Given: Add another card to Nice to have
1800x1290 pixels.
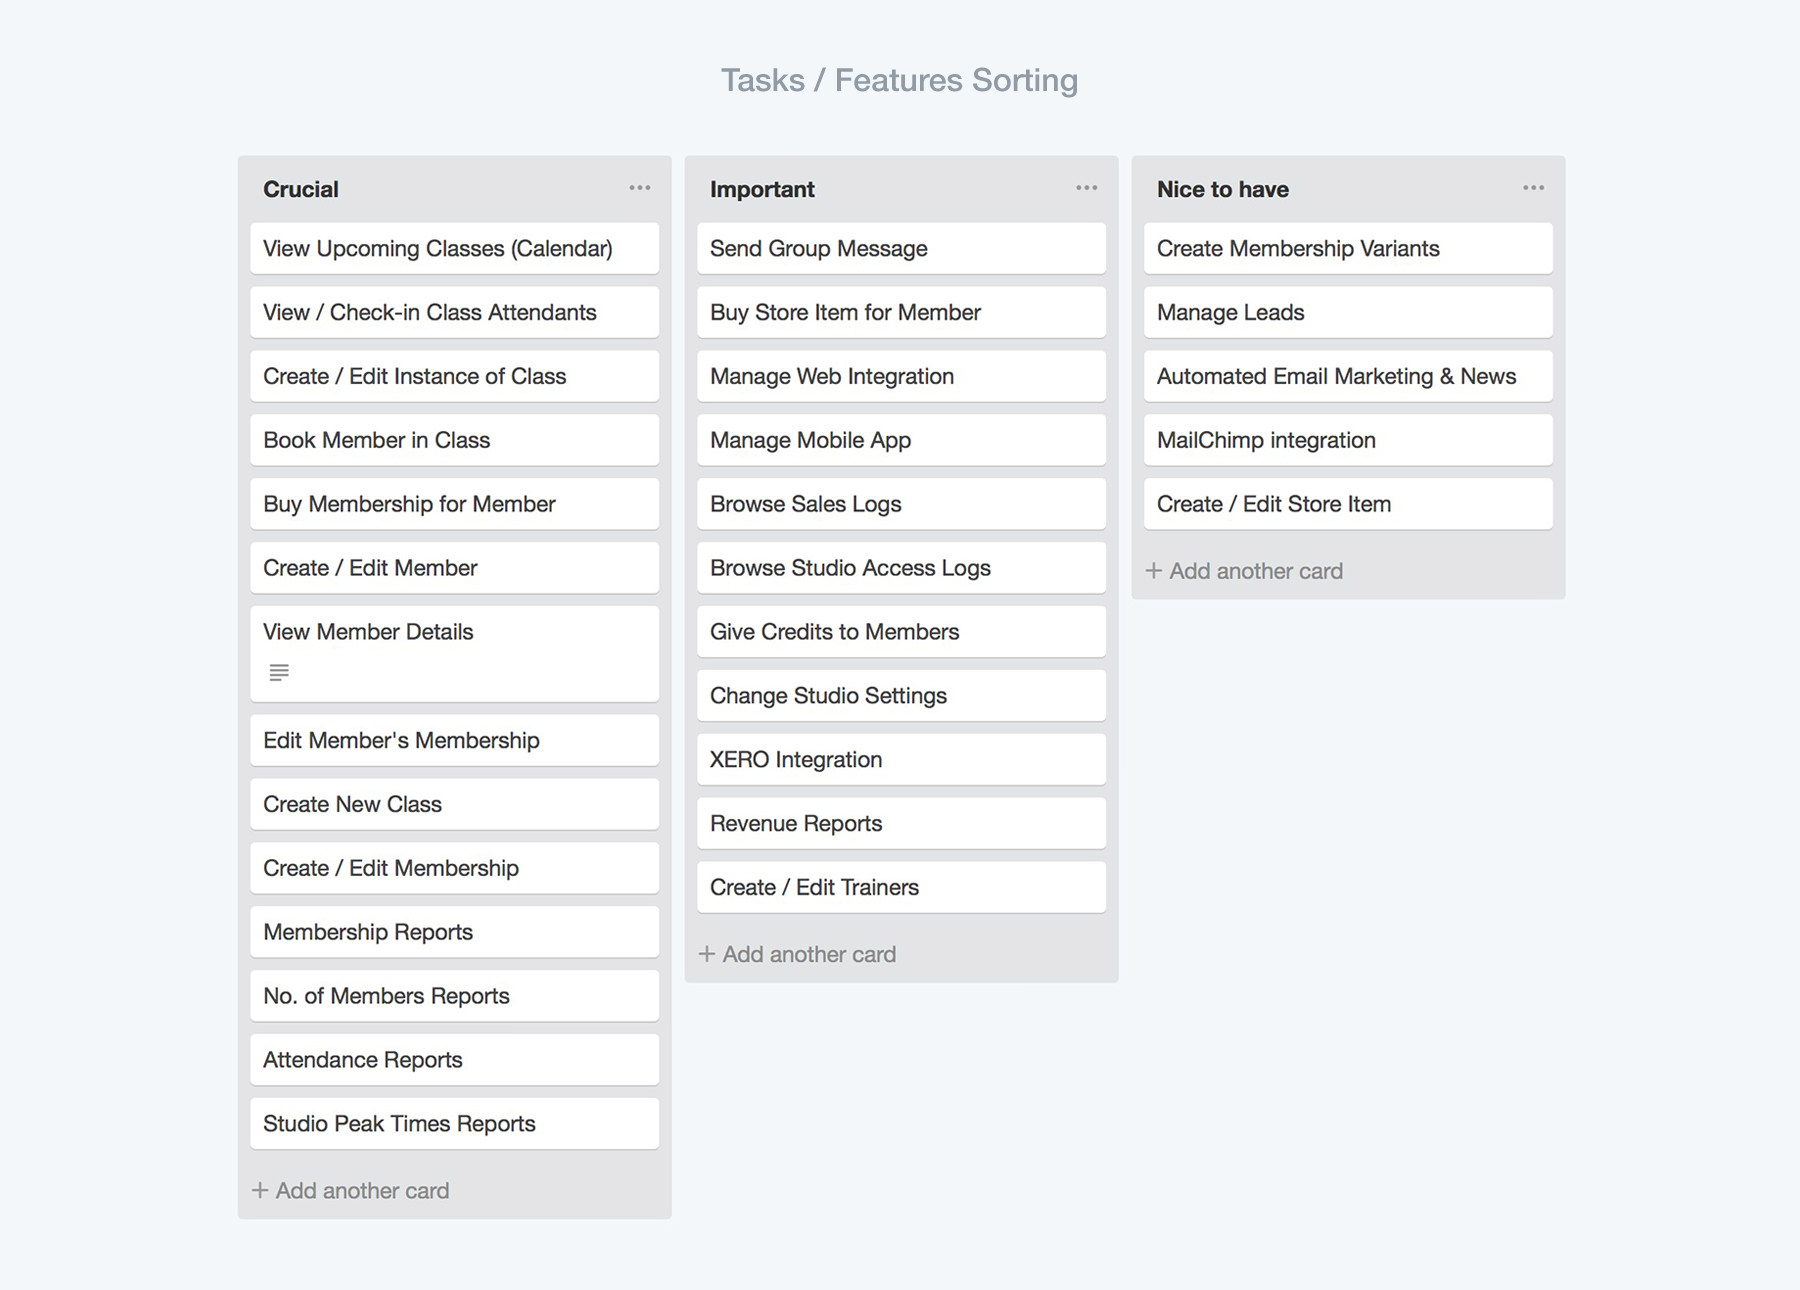Looking at the screenshot, I should tap(1245, 571).
